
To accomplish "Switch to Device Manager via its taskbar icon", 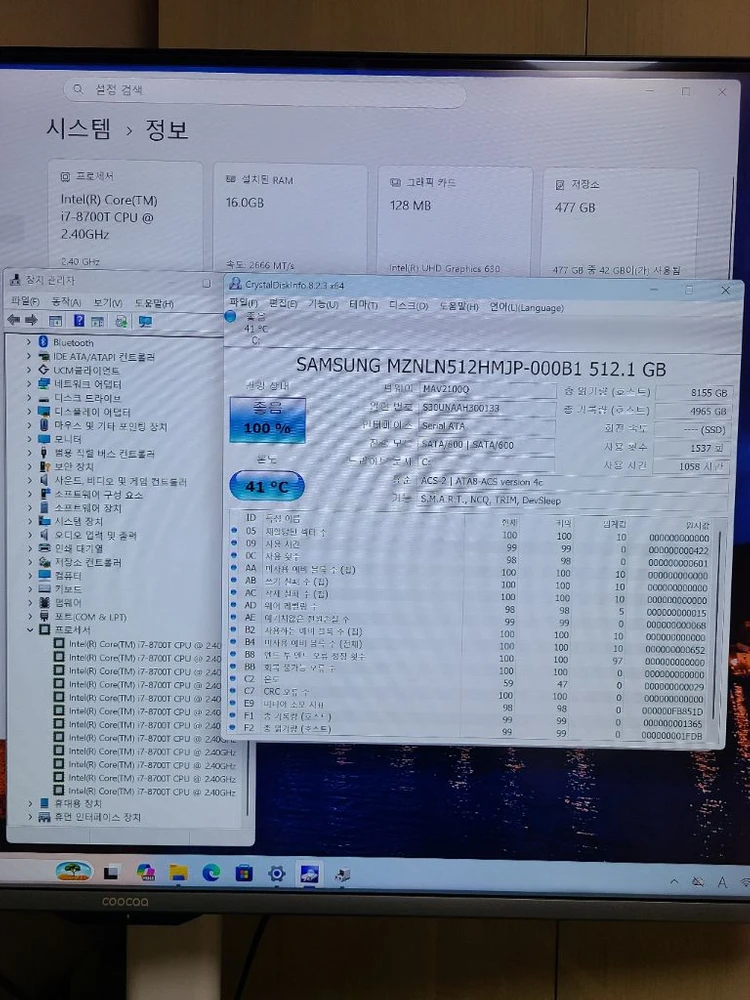I will [x=342, y=874].
